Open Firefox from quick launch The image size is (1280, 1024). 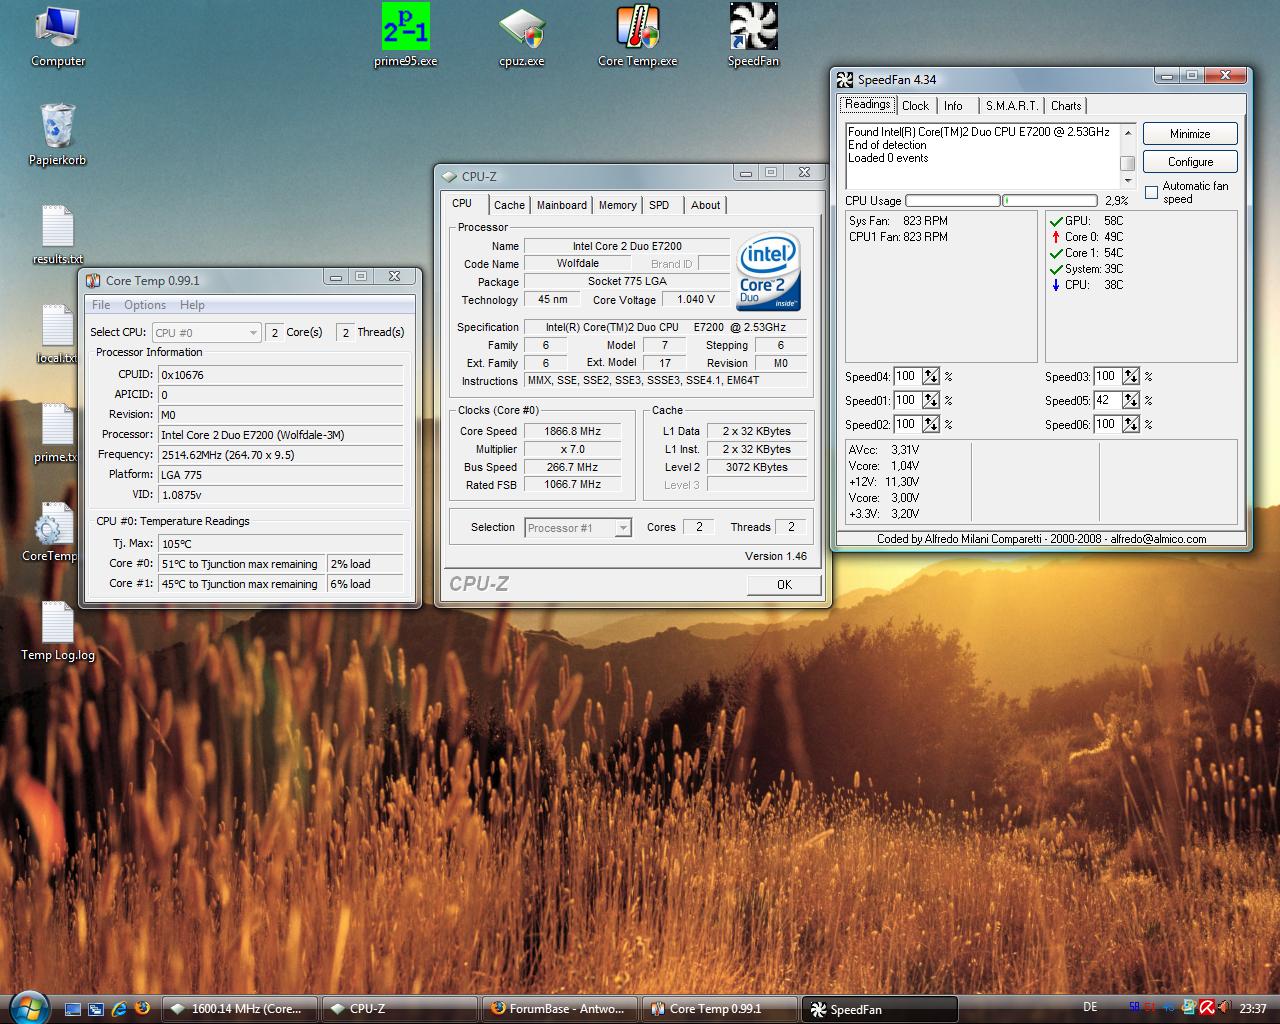click(x=142, y=1009)
